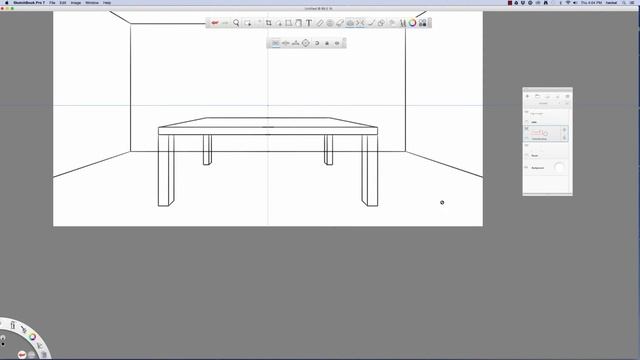Select the Crop tool
This screenshot has height=360, width=640.
(x=269, y=23)
